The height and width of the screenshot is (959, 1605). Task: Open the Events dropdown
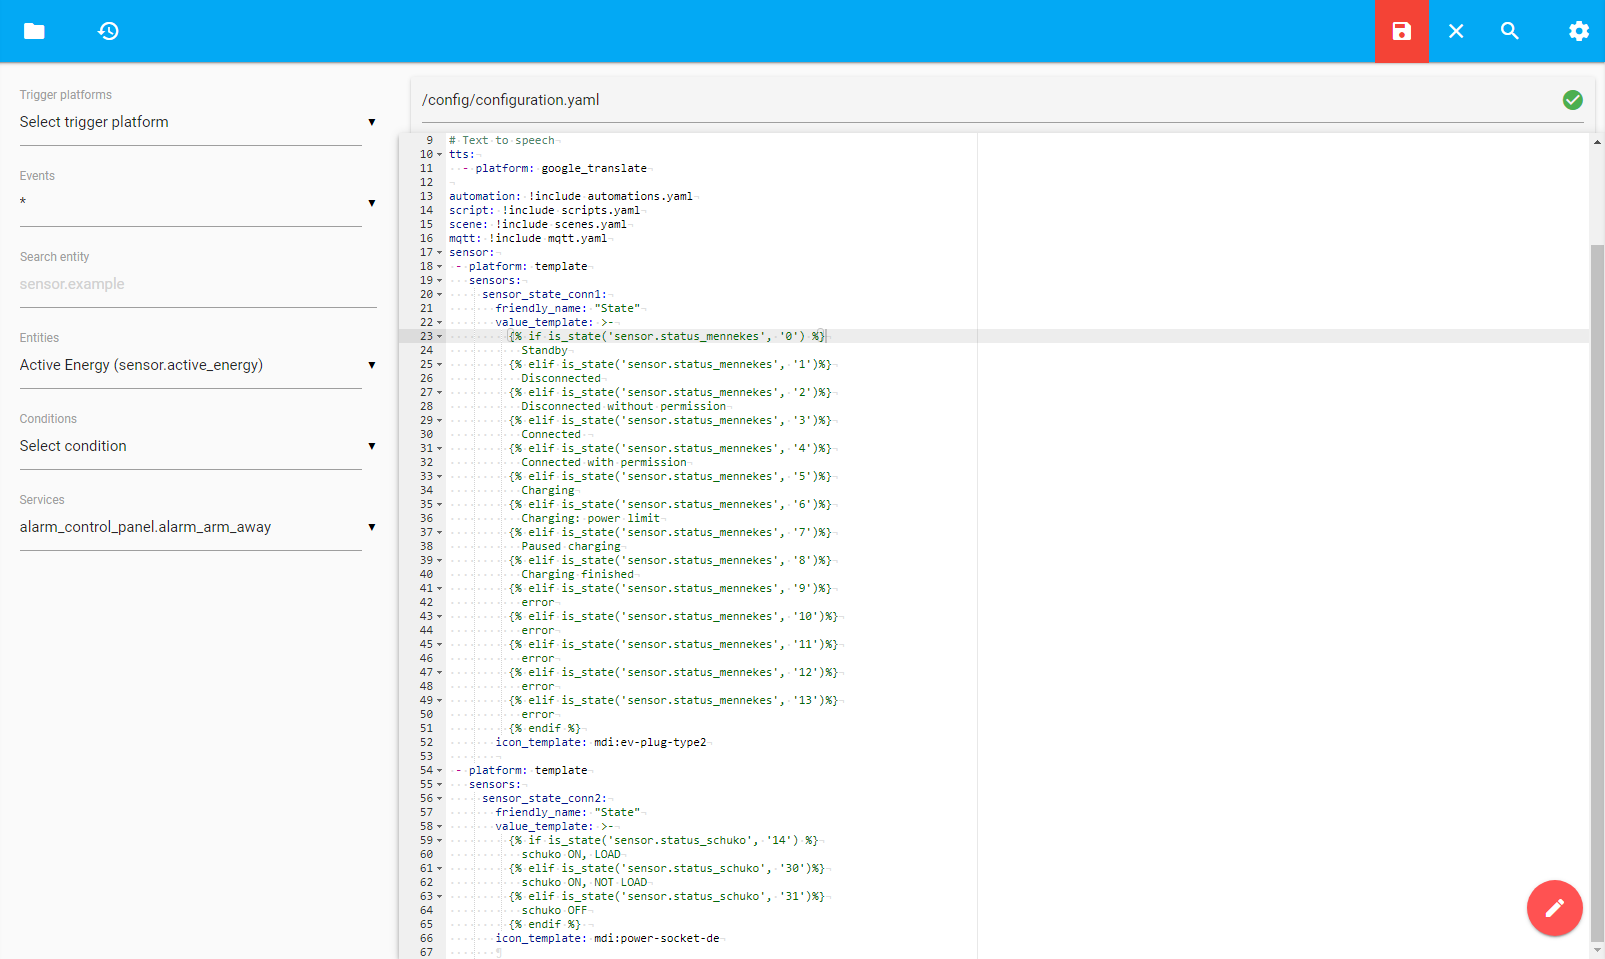pyautogui.click(x=198, y=203)
